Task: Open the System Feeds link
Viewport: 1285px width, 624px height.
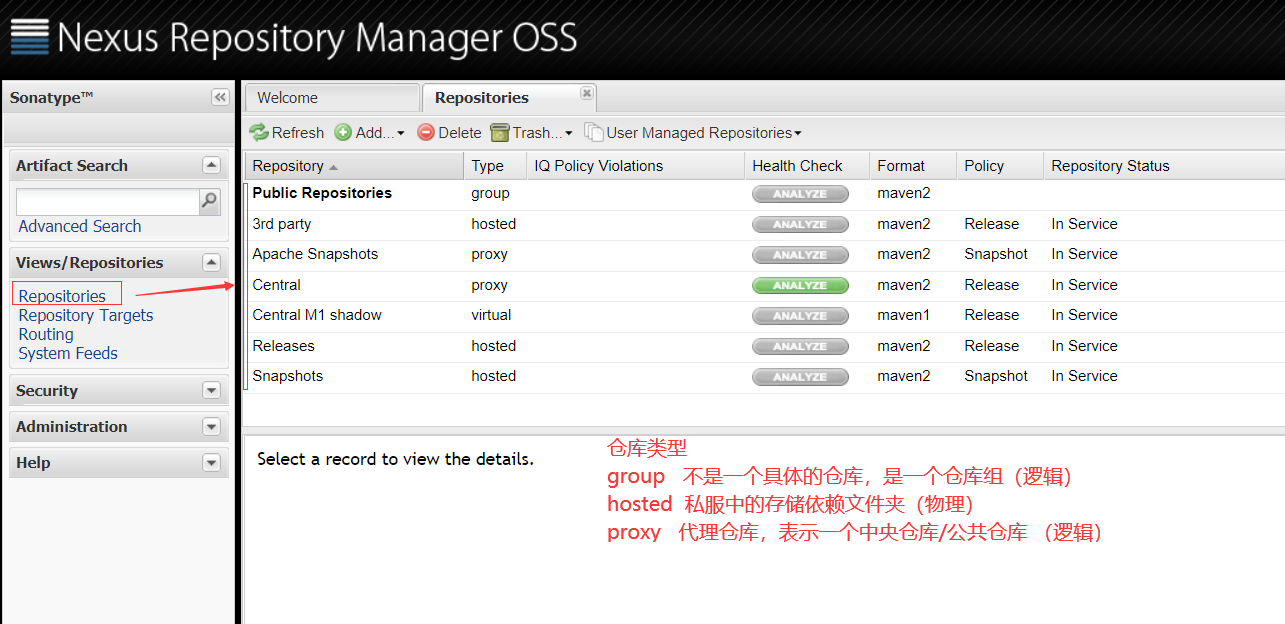Action: 68,353
